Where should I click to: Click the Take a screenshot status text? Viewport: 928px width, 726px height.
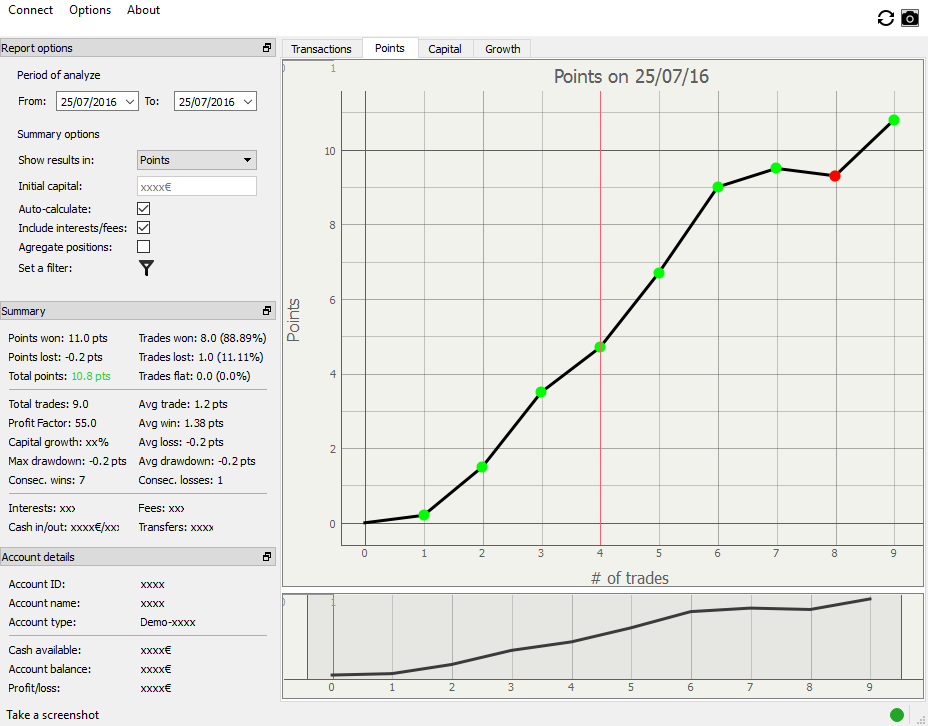pos(53,715)
